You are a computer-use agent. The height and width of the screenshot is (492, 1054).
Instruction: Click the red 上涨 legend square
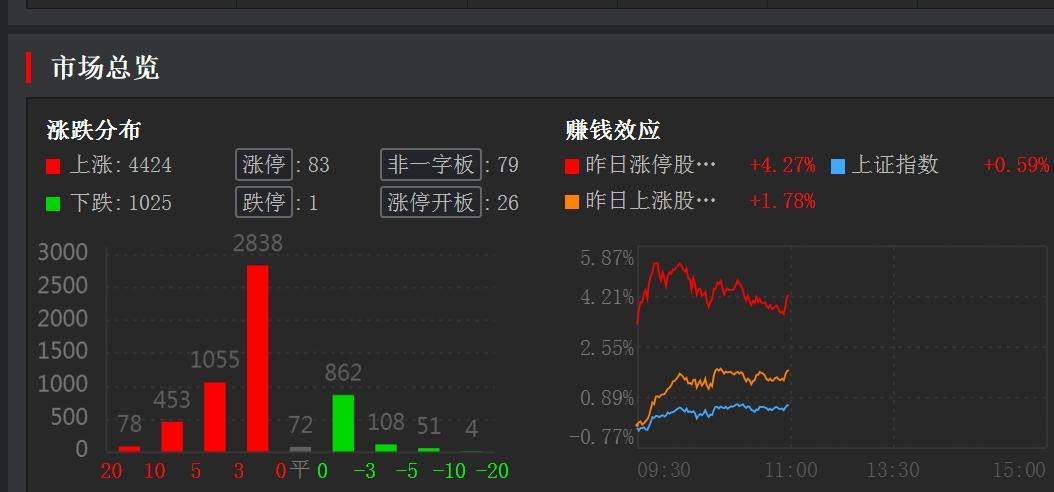[53, 166]
